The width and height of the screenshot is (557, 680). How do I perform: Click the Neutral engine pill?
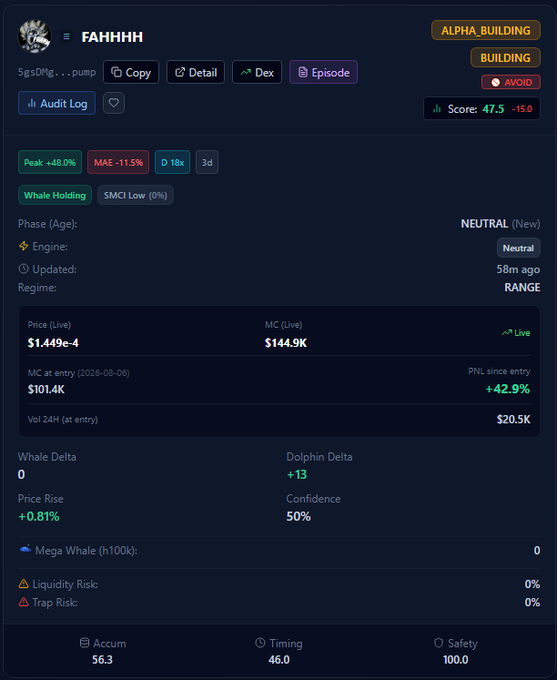coord(518,248)
